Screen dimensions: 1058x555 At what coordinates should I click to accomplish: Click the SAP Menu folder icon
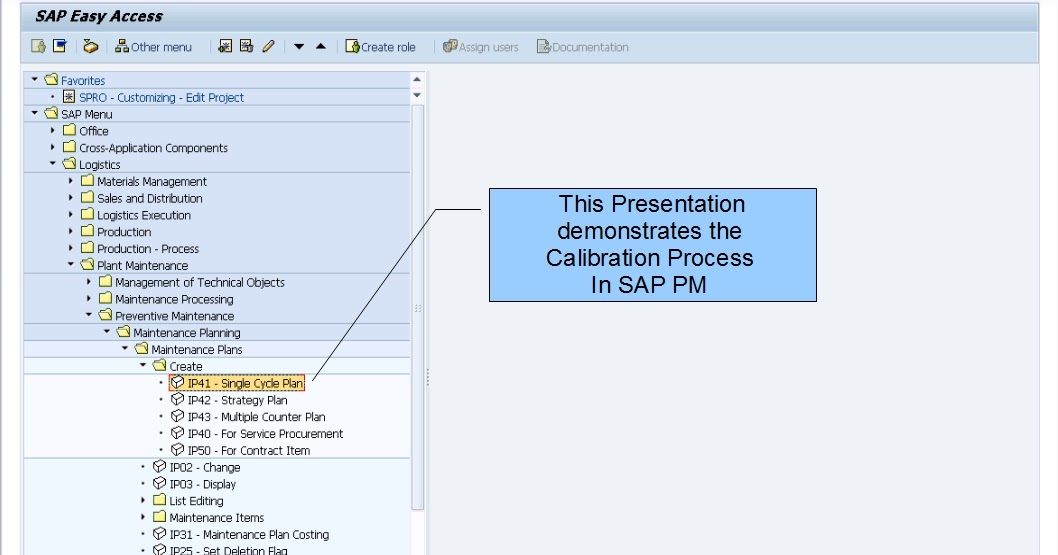51,113
